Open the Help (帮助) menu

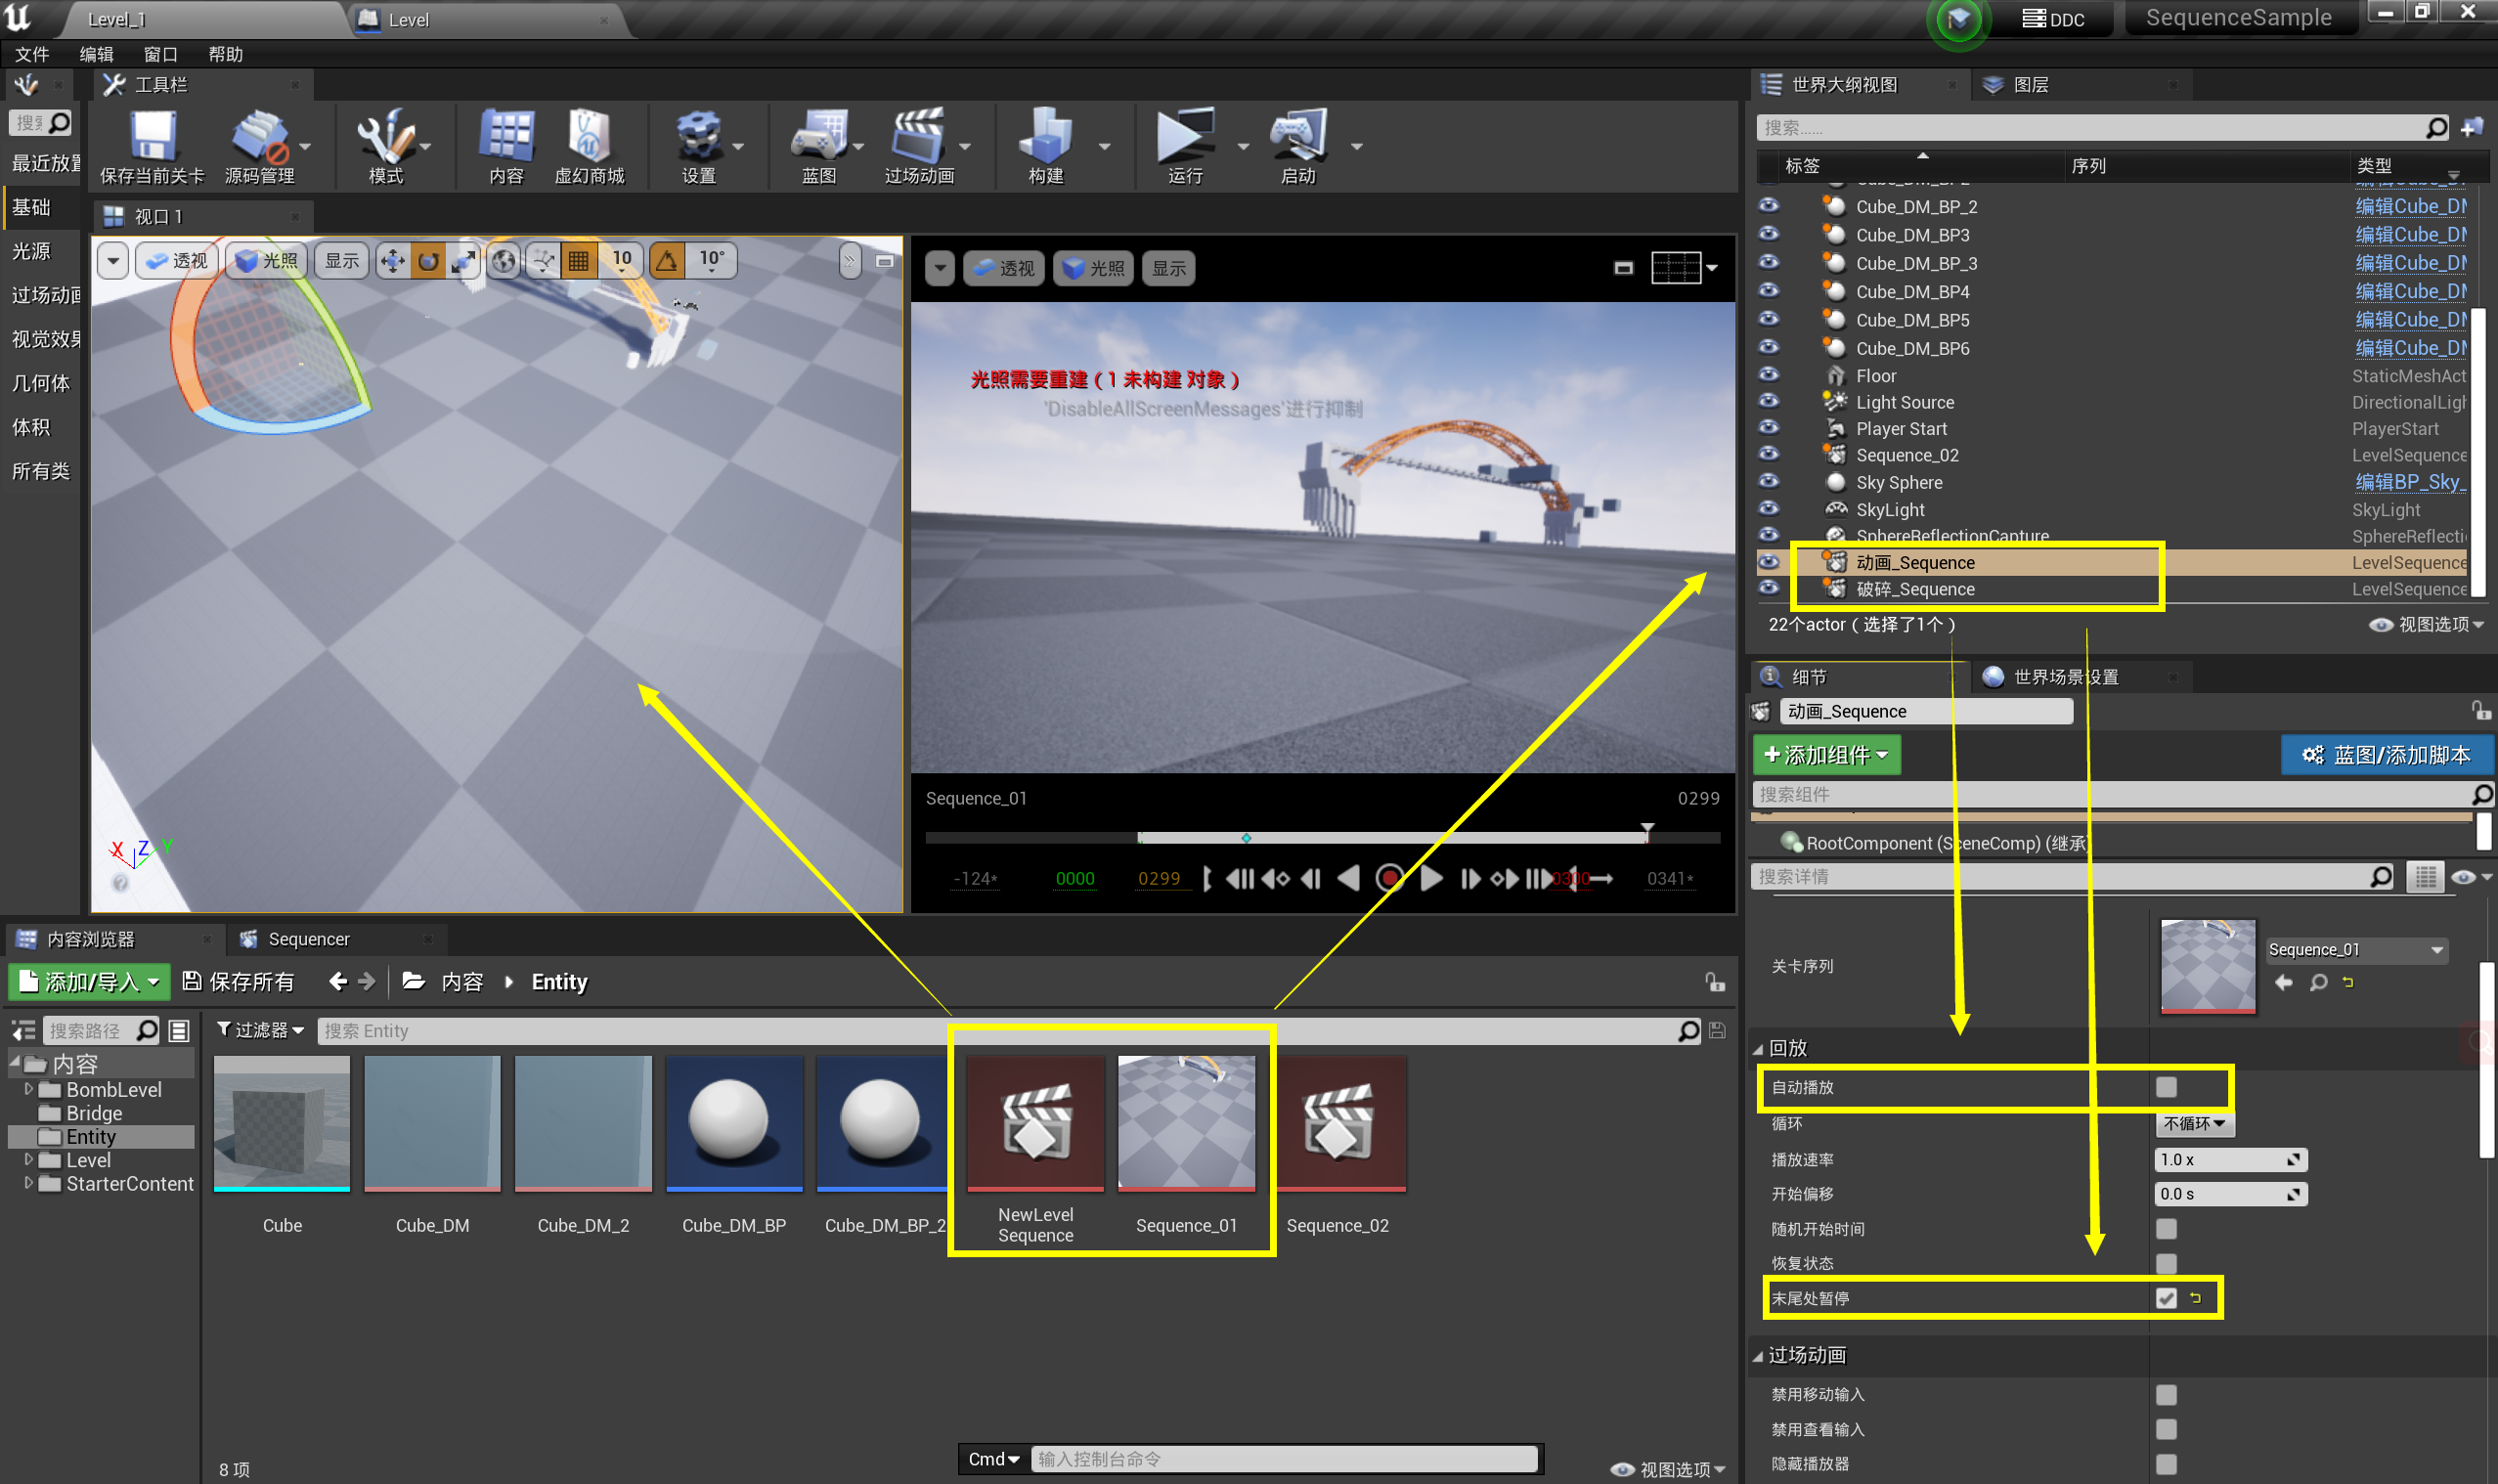225,54
